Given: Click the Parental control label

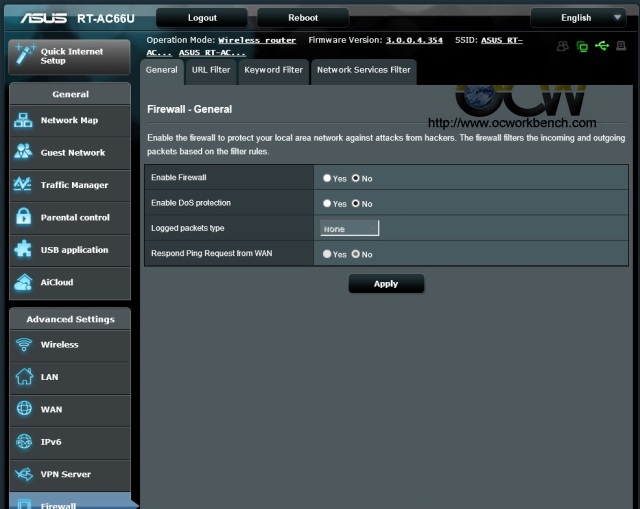Looking at the screenshot, I should point(75,218).
